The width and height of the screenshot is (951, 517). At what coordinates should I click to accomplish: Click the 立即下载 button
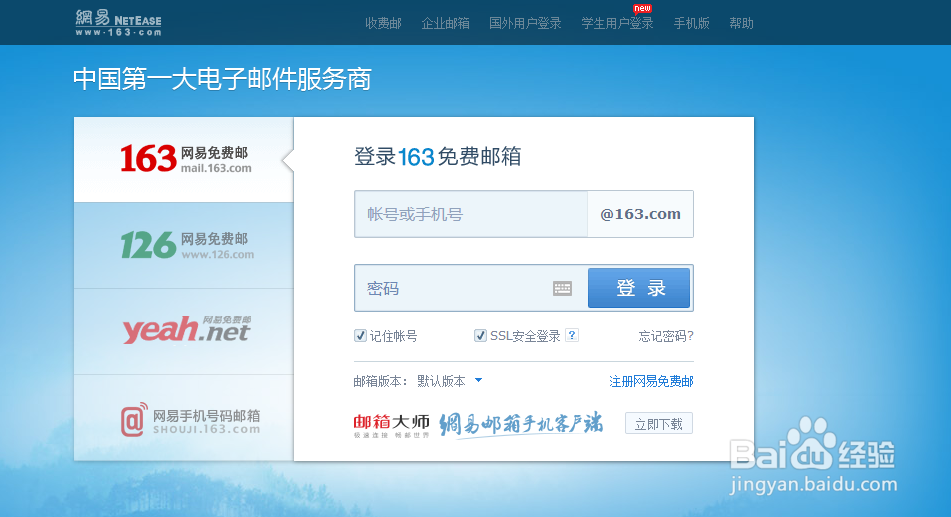[659, 424]
